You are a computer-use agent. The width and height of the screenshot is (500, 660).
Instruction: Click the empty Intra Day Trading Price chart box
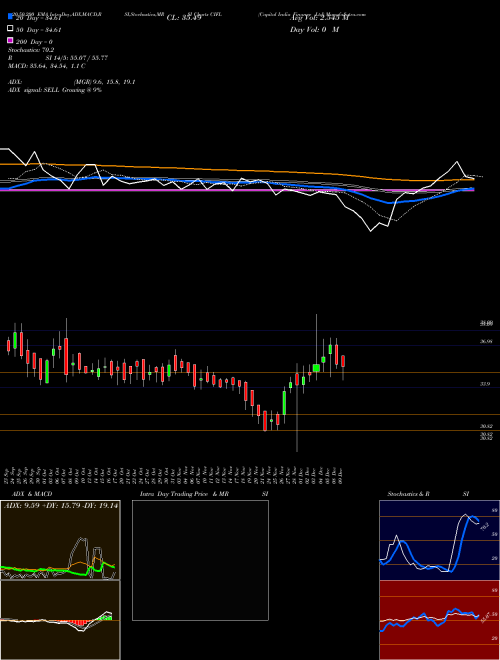coord(200,560)
